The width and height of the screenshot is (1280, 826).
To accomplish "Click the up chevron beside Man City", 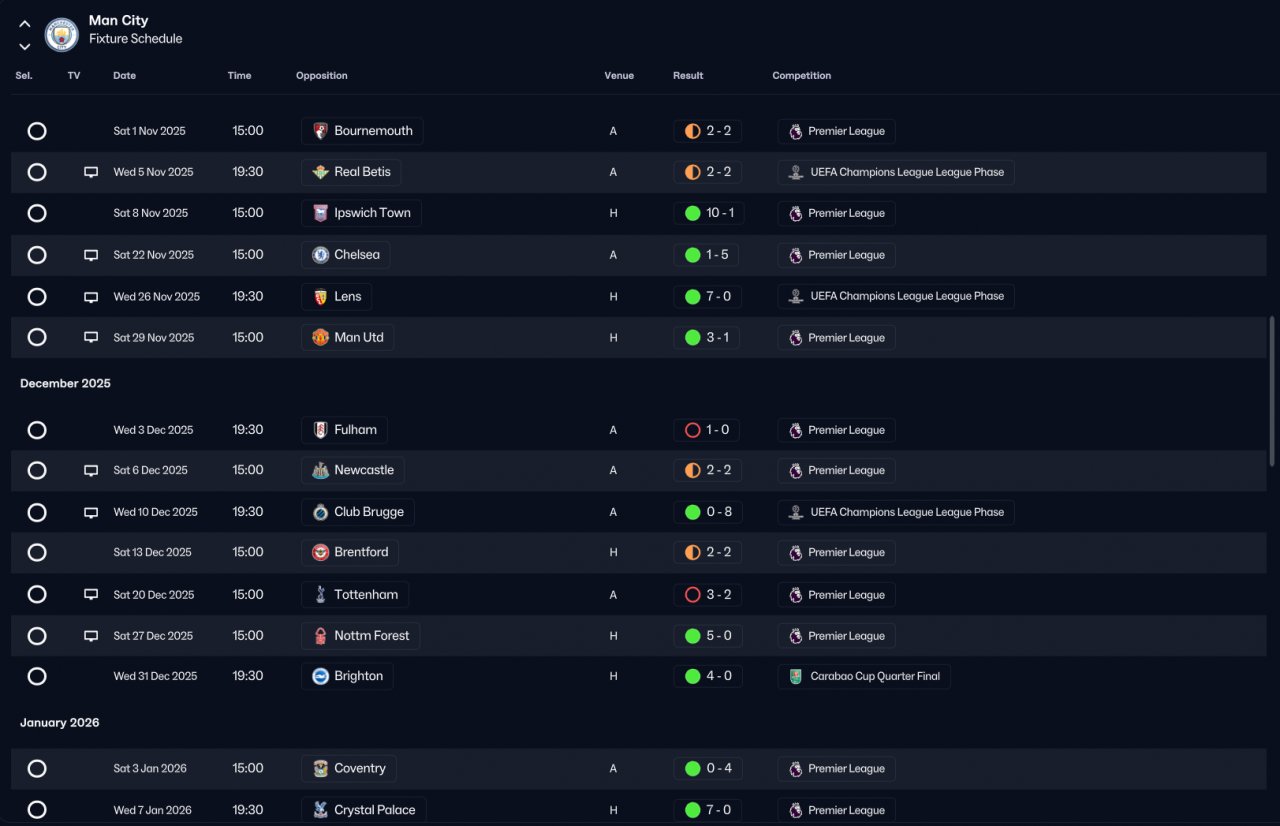I will click(x=25, y=24).
